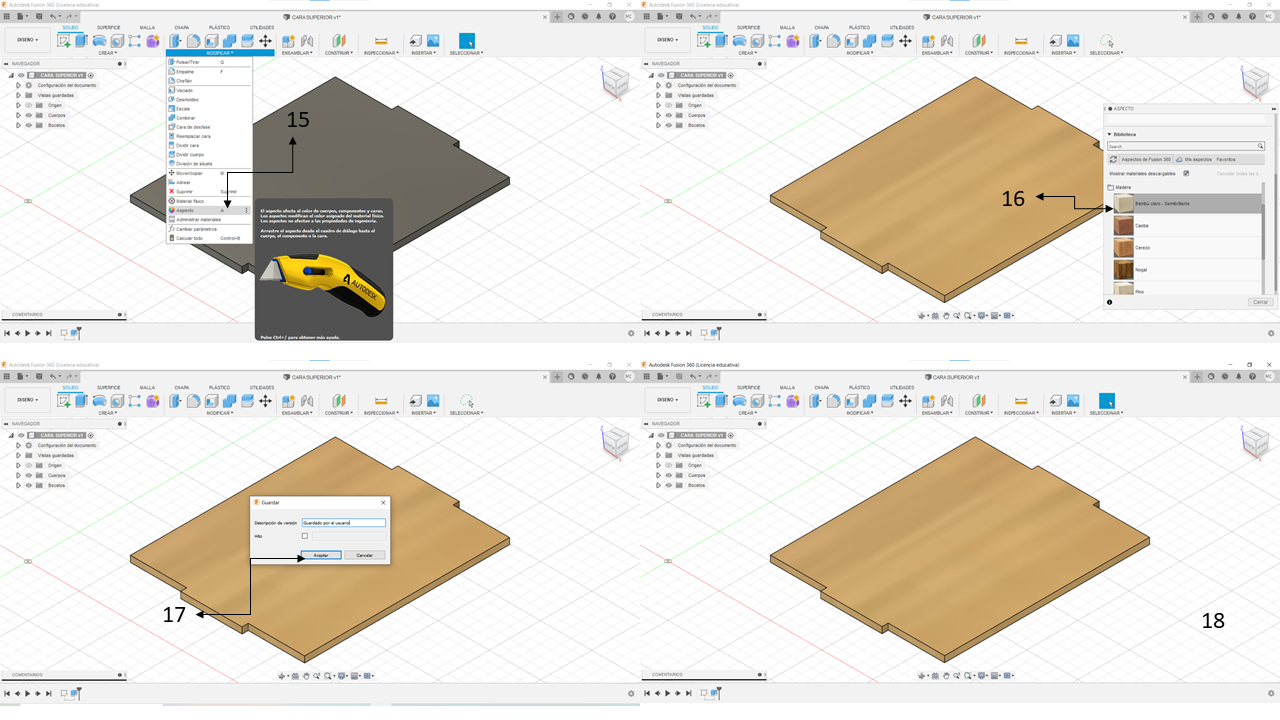The image size is (1280, 720).
Task: Switch to Mis aspectos tab in Aspecto panel
Action: 1193,159
